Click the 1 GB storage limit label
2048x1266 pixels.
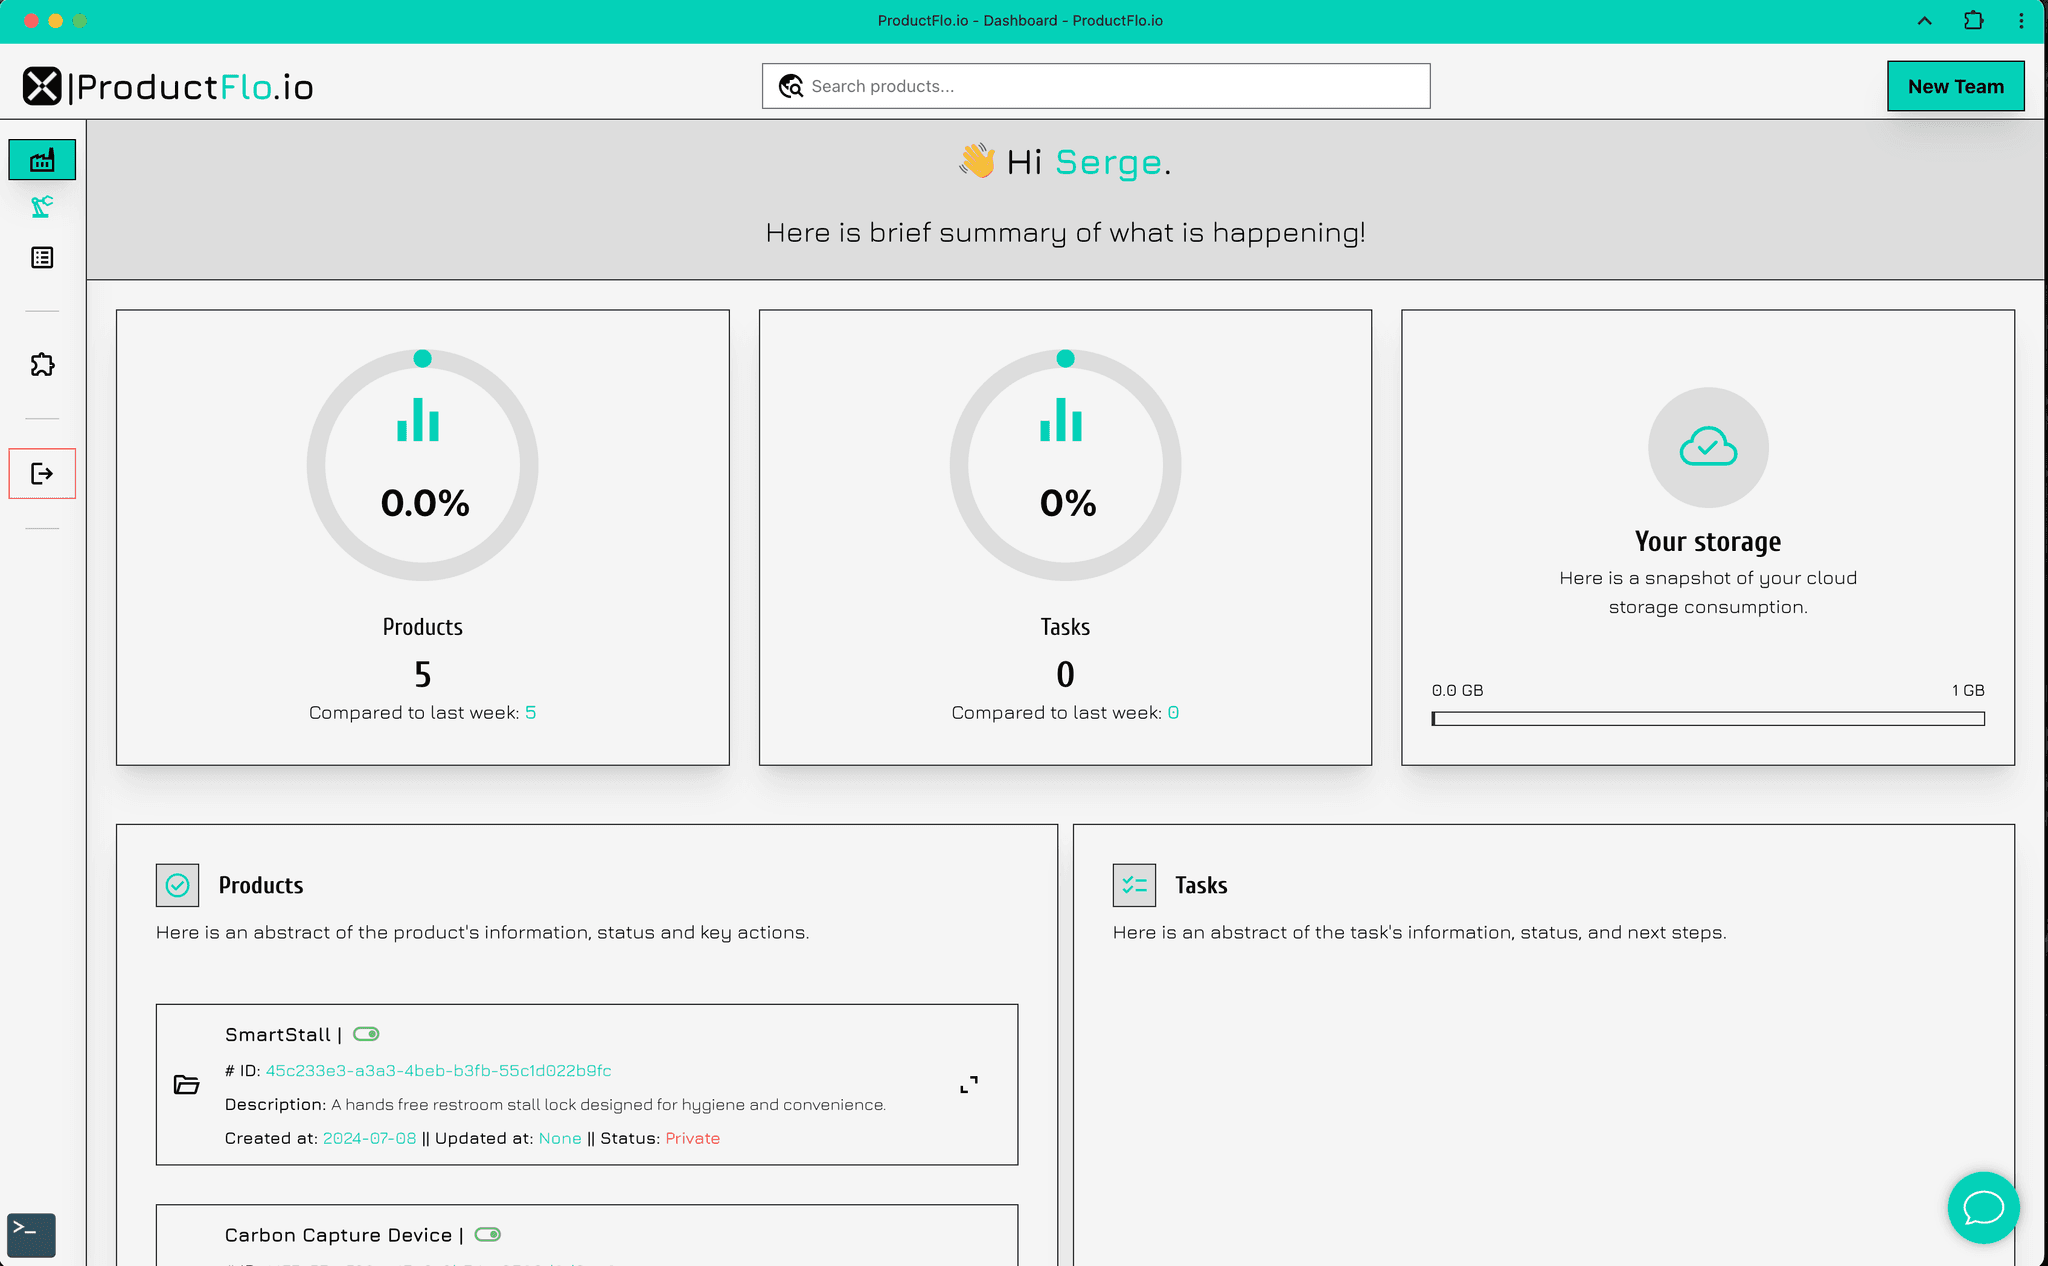click(1968, 690)
